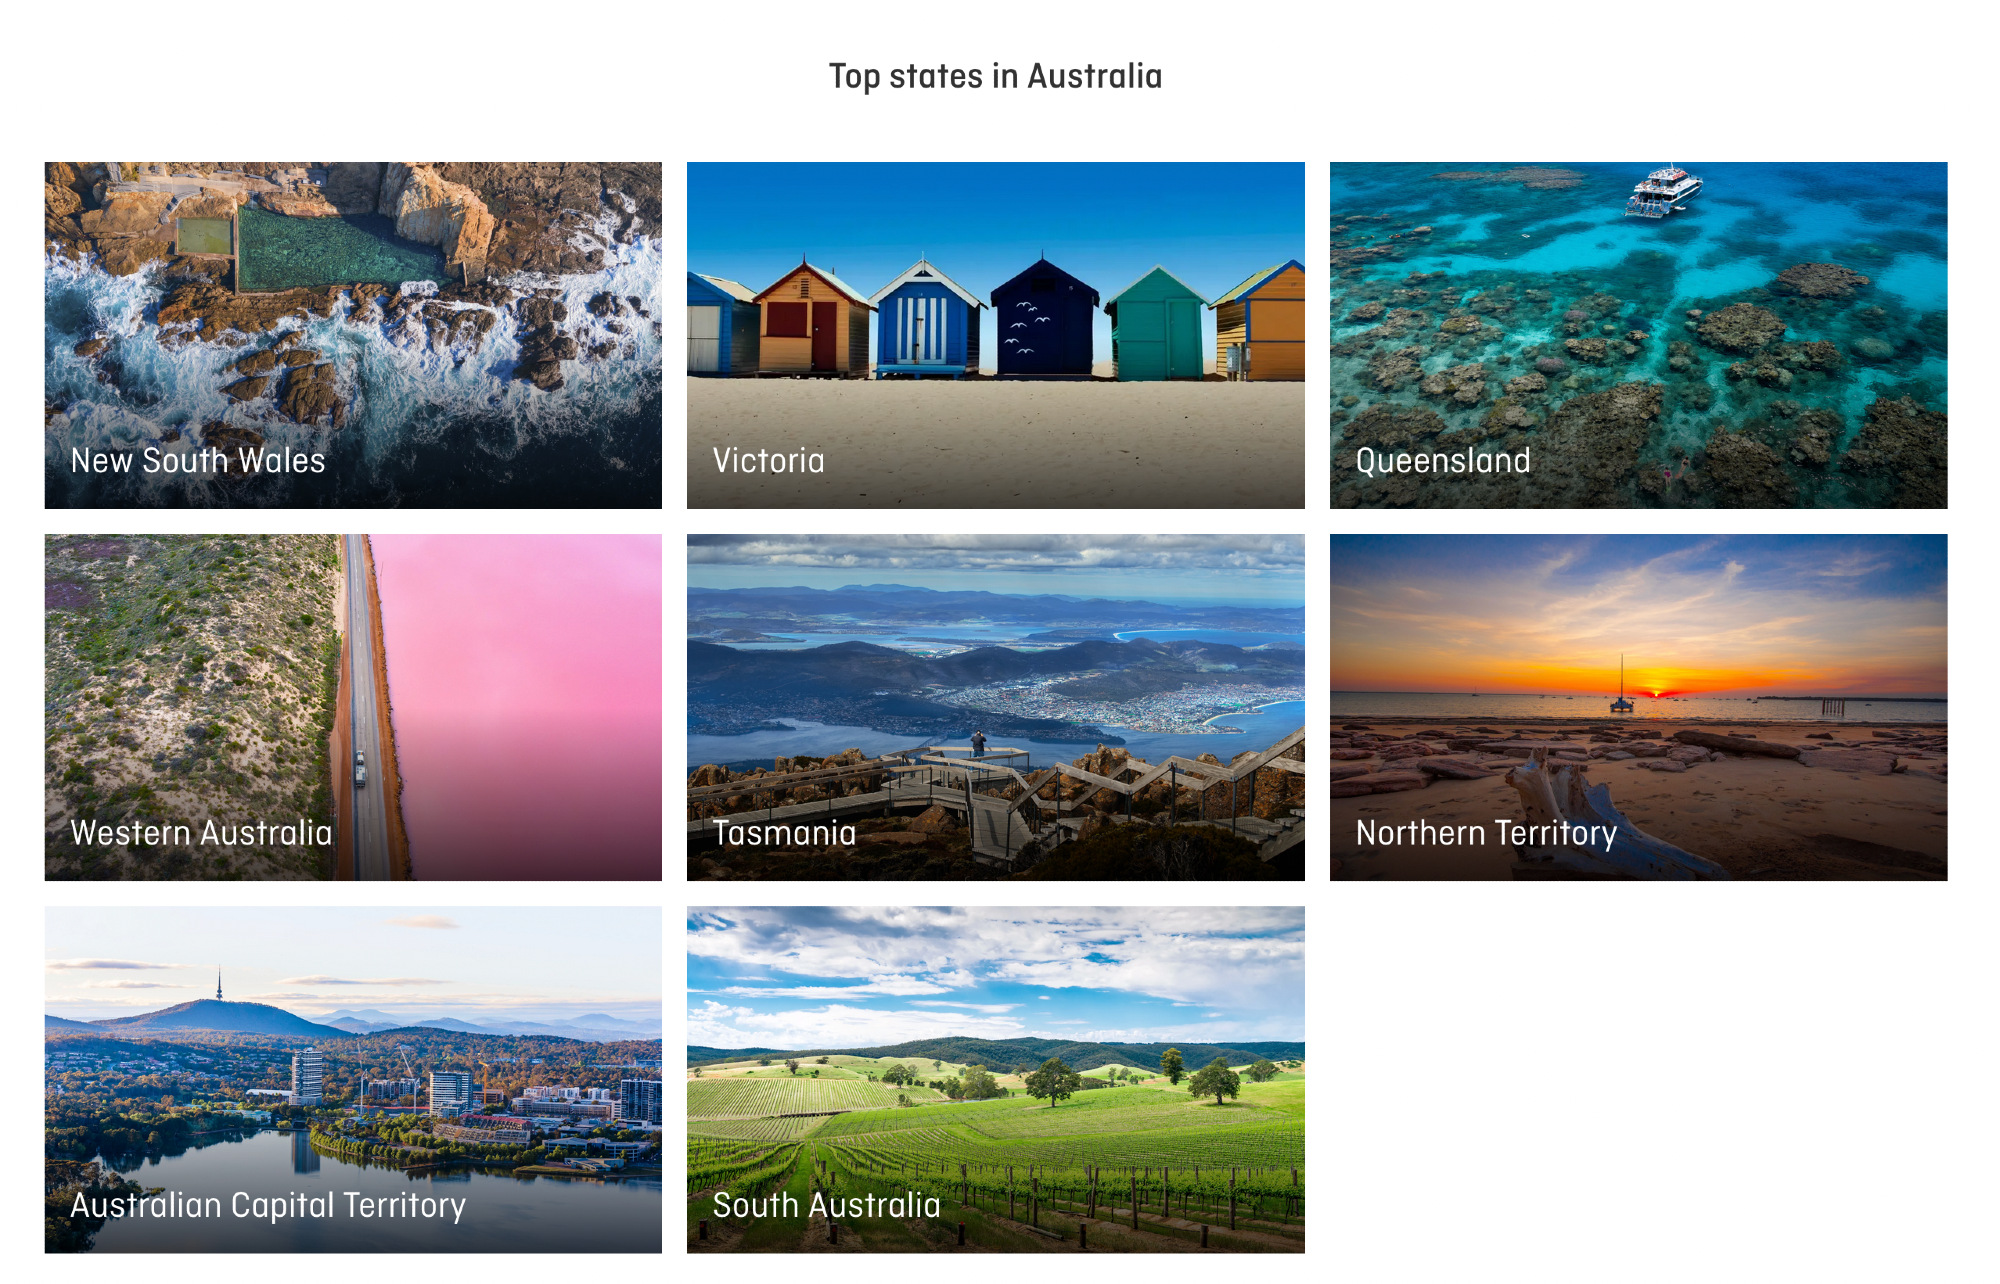Image resolution: width=2000 pixels, height=1284 pixels.
Task: Click the 'Western Australia' label text
Action: click(201, 833)
